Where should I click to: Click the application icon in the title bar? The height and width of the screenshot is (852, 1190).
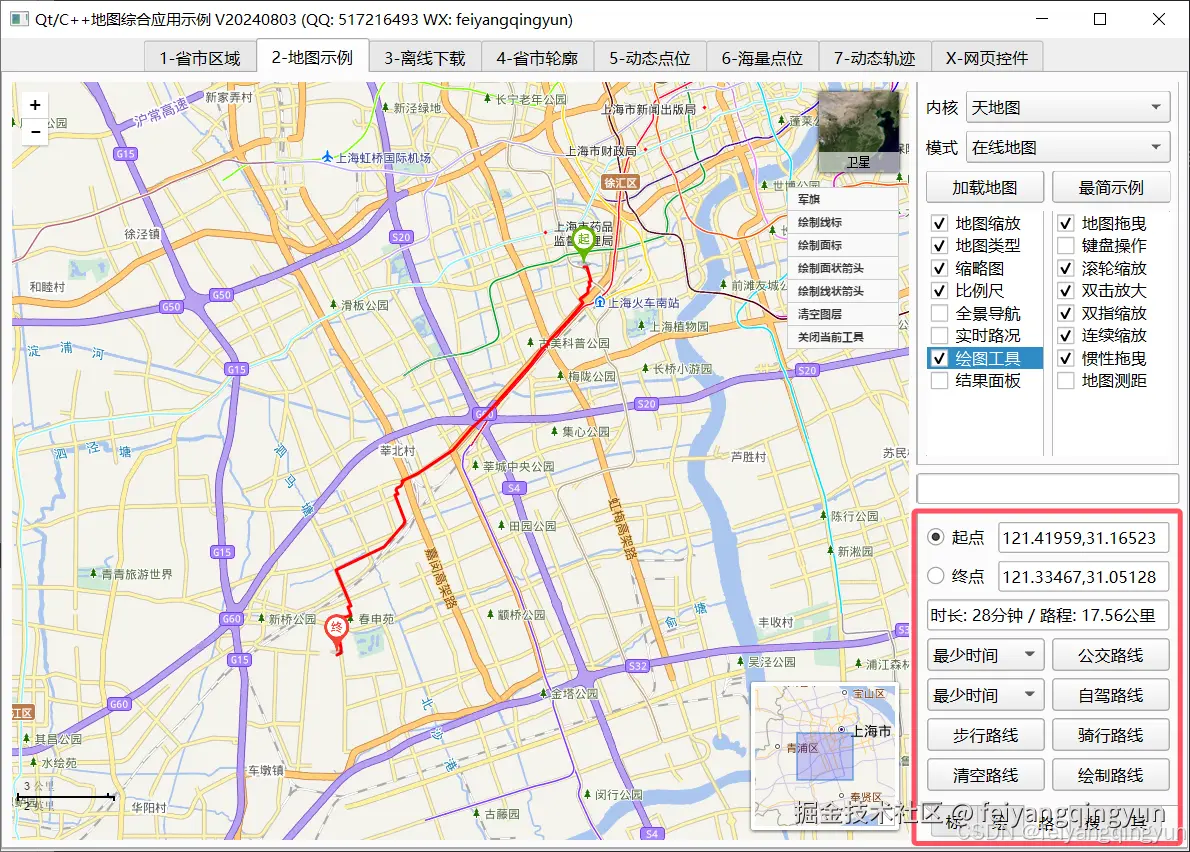(x=18, y=19)
